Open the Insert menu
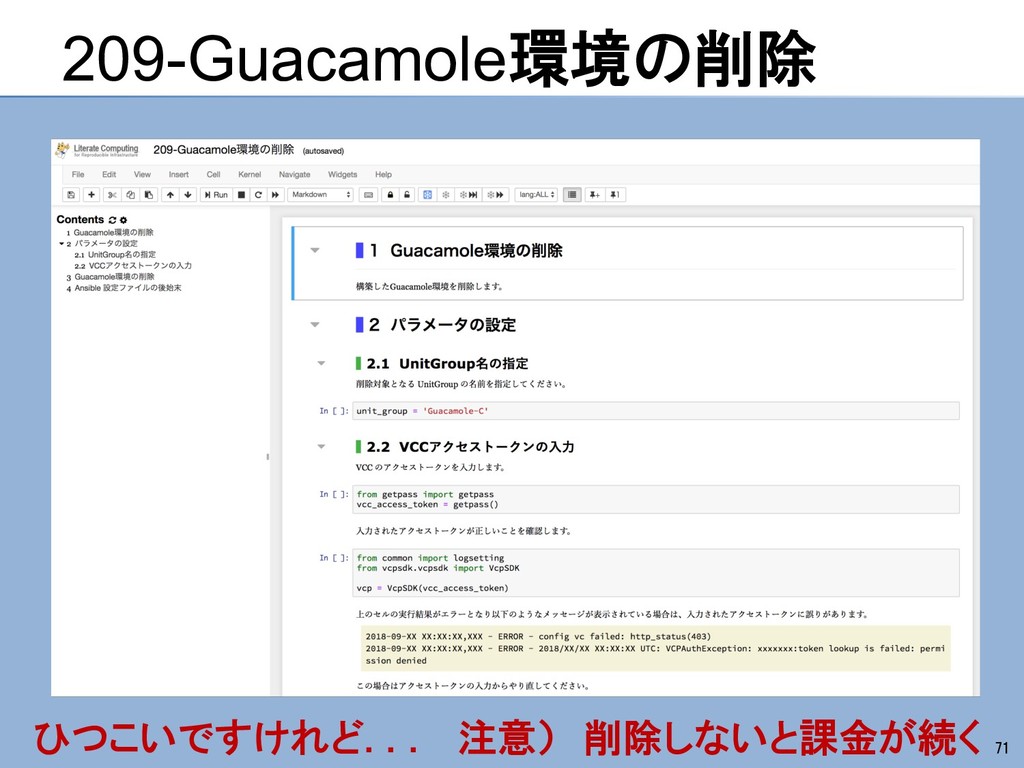 178,174
